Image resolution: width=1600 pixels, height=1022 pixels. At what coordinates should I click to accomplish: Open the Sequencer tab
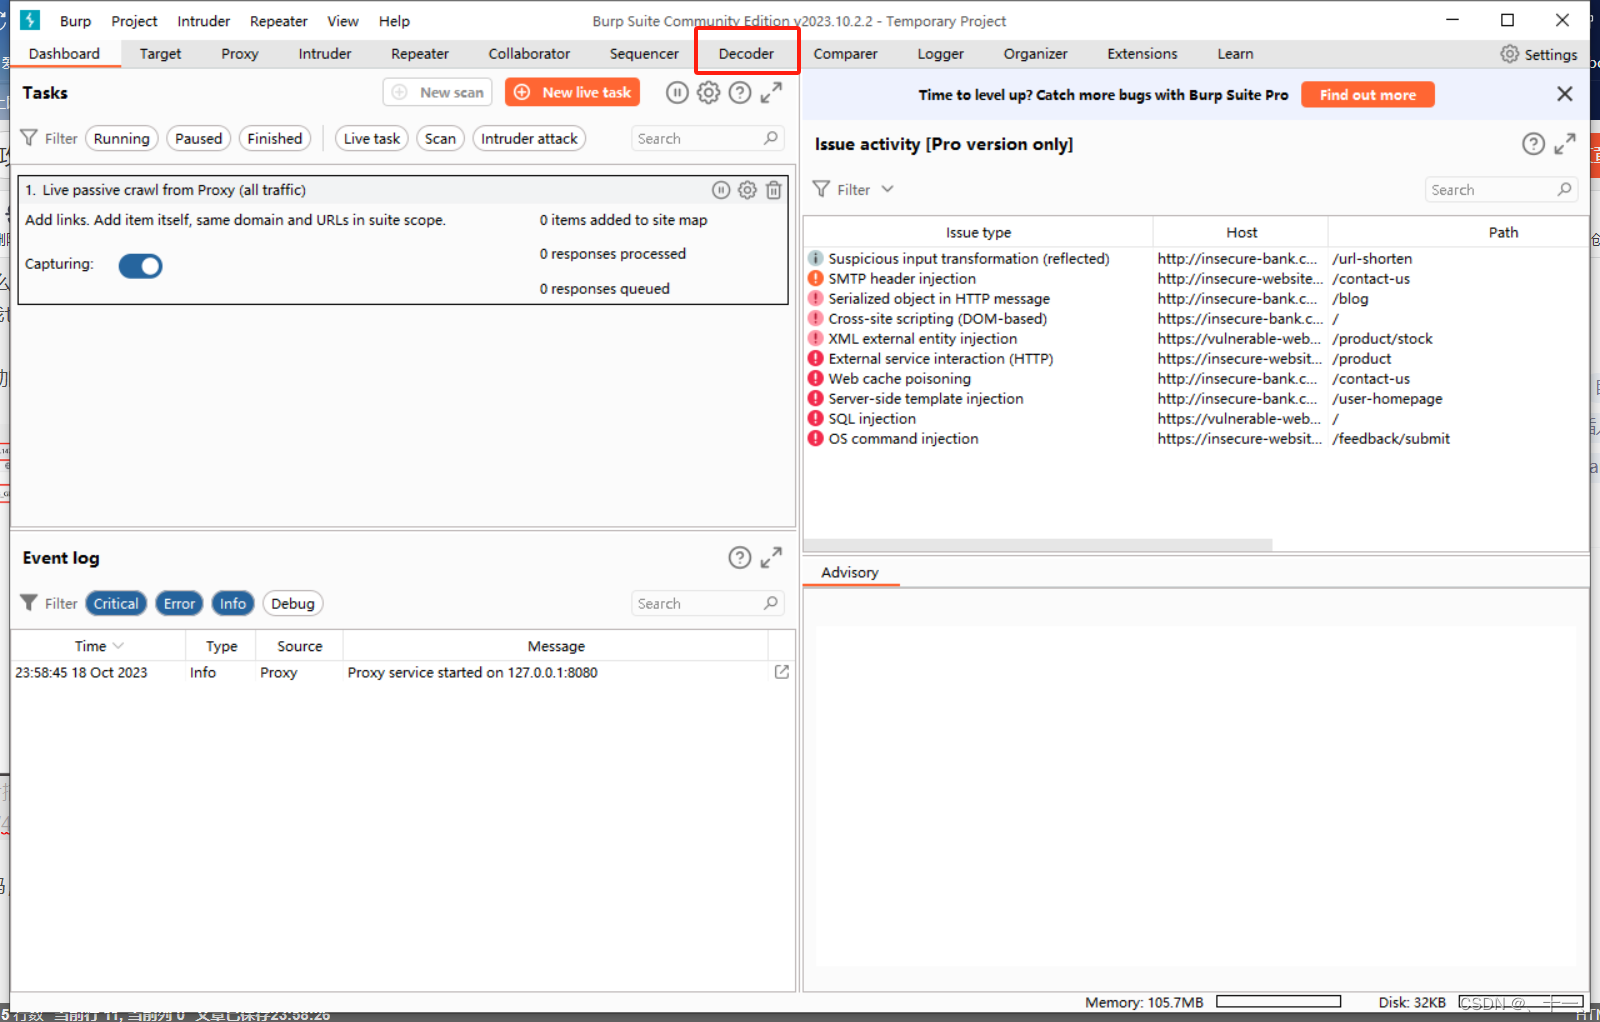[644, 54]
